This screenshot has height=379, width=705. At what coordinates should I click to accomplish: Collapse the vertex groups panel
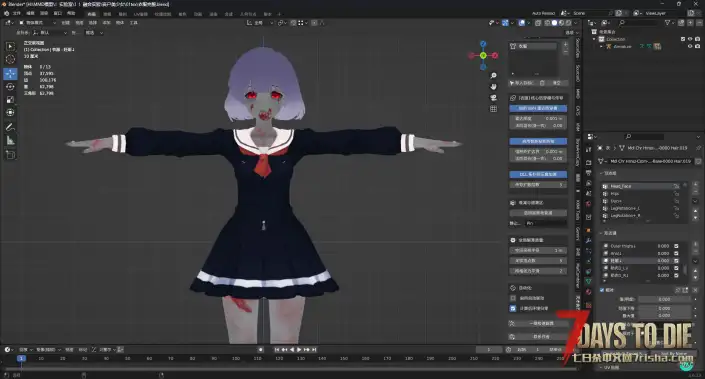click(x=602, y=173)
